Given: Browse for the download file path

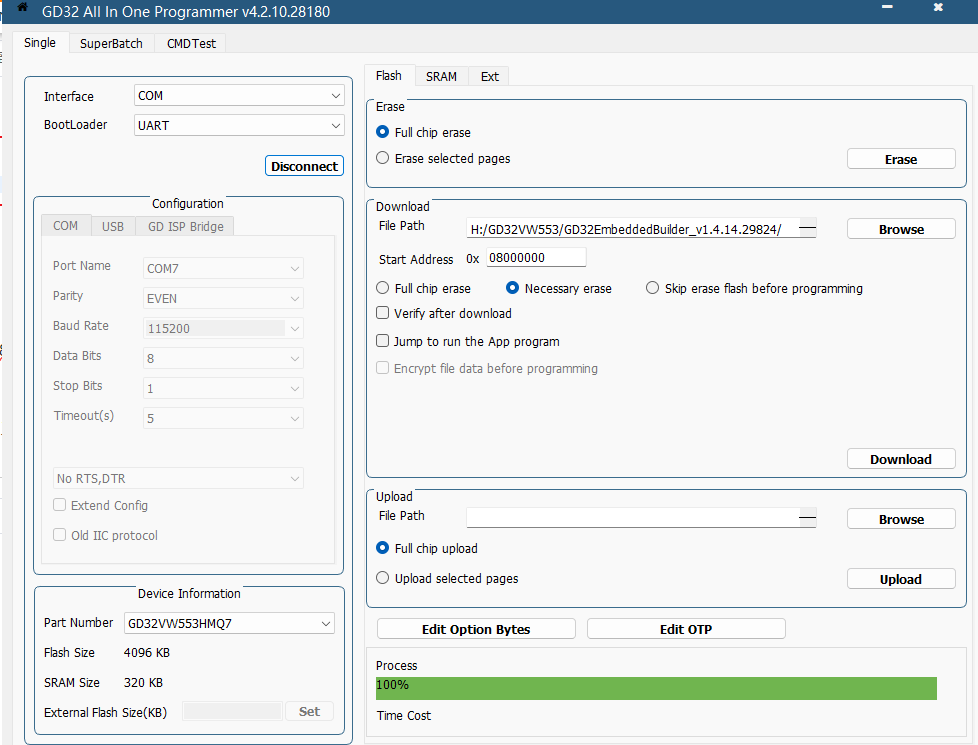Looking at the screenshot, I should (900, 229).
